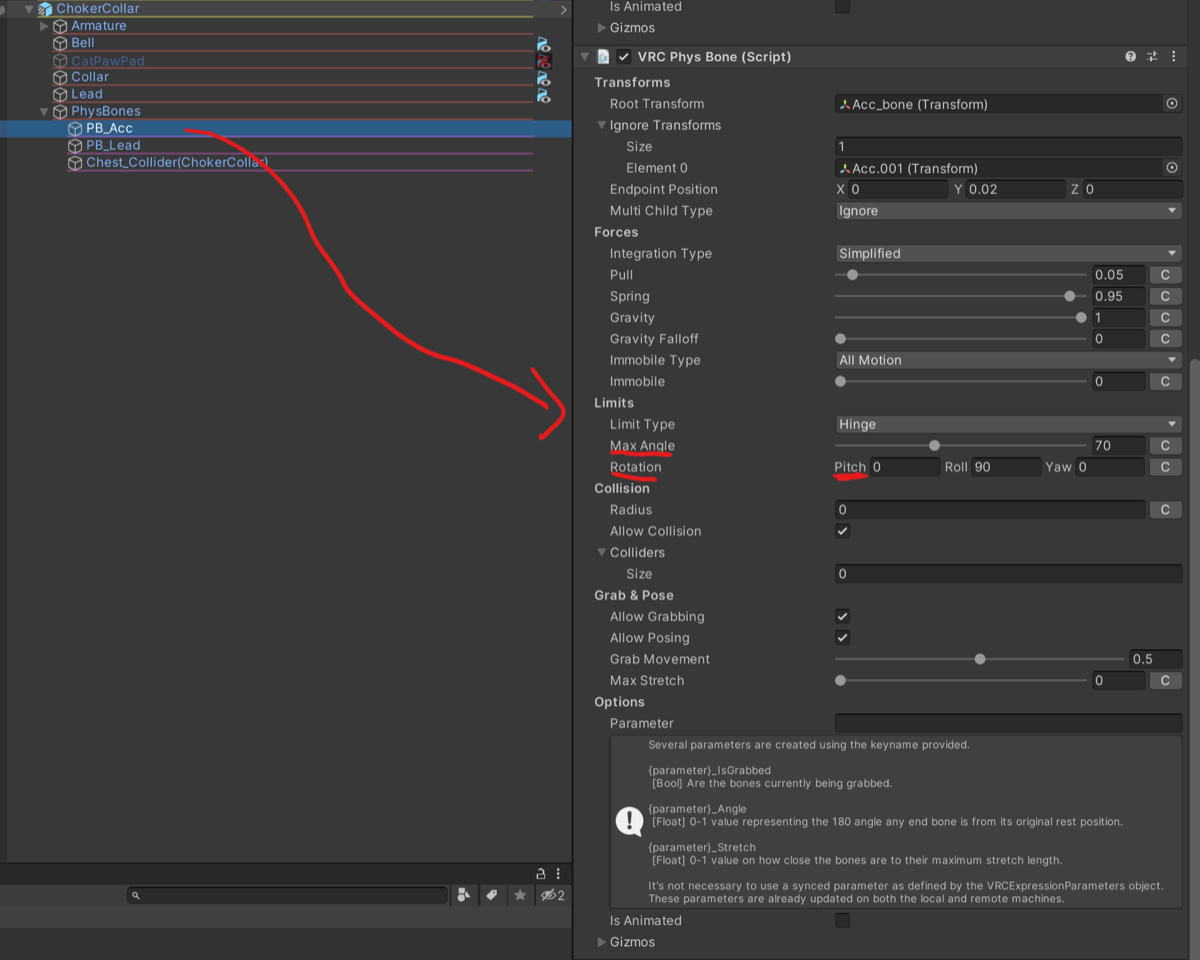
Task: Click the Search by Label tag icon
Action: 492,895
